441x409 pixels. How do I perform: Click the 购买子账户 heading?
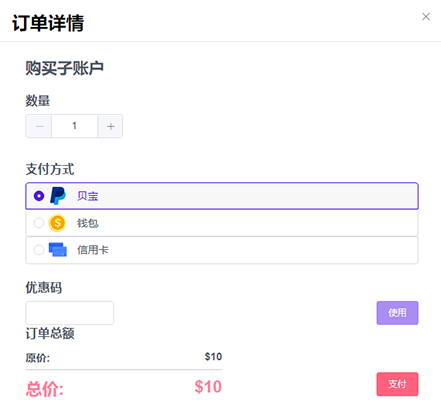[64, 68]
